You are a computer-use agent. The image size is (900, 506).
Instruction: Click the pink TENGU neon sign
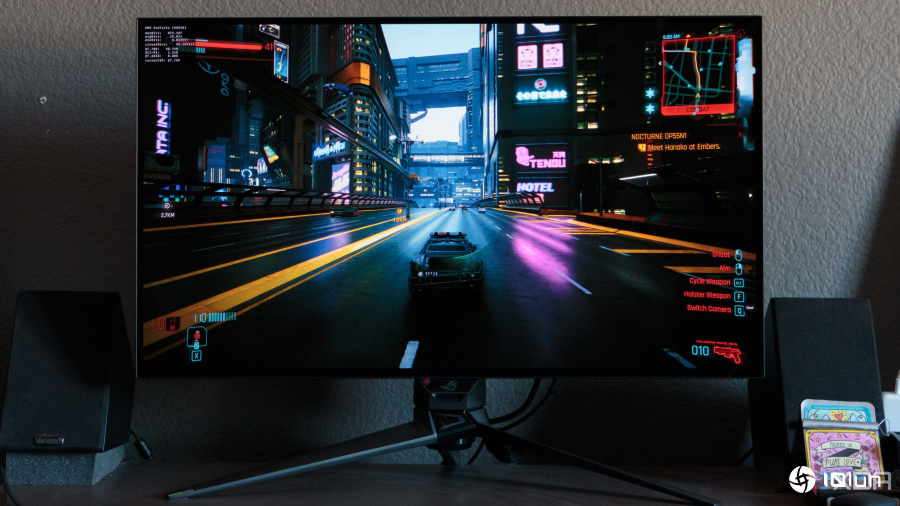point(541,158)
